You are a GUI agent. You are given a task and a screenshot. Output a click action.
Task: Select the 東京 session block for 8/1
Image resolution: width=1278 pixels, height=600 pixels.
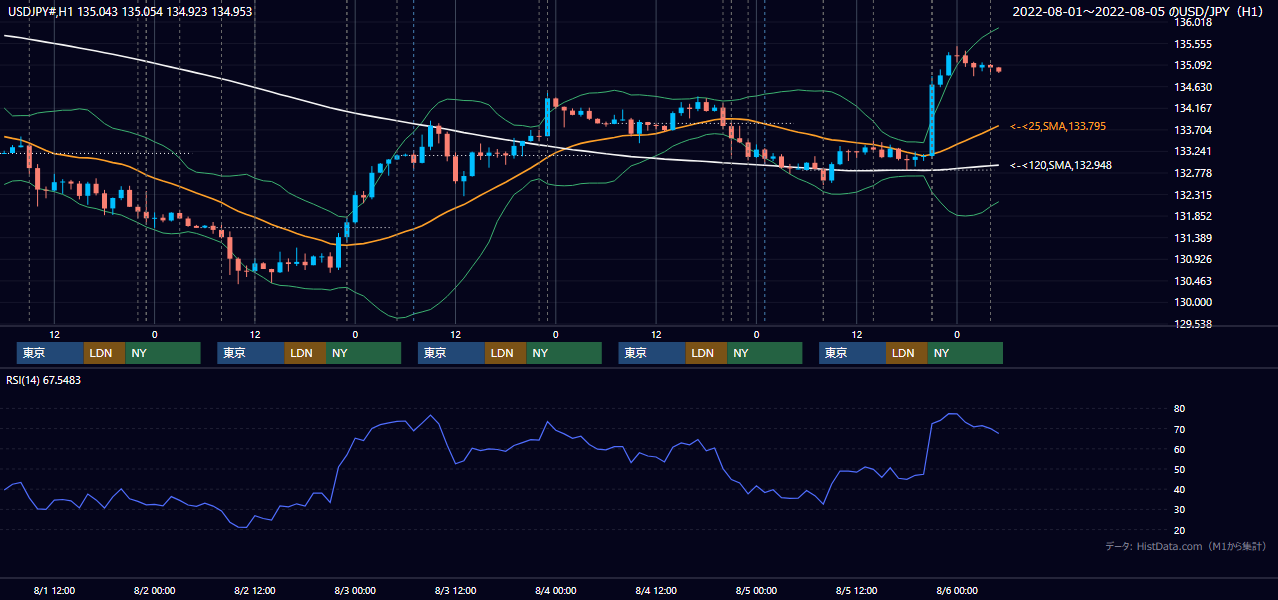coord(50,353)
